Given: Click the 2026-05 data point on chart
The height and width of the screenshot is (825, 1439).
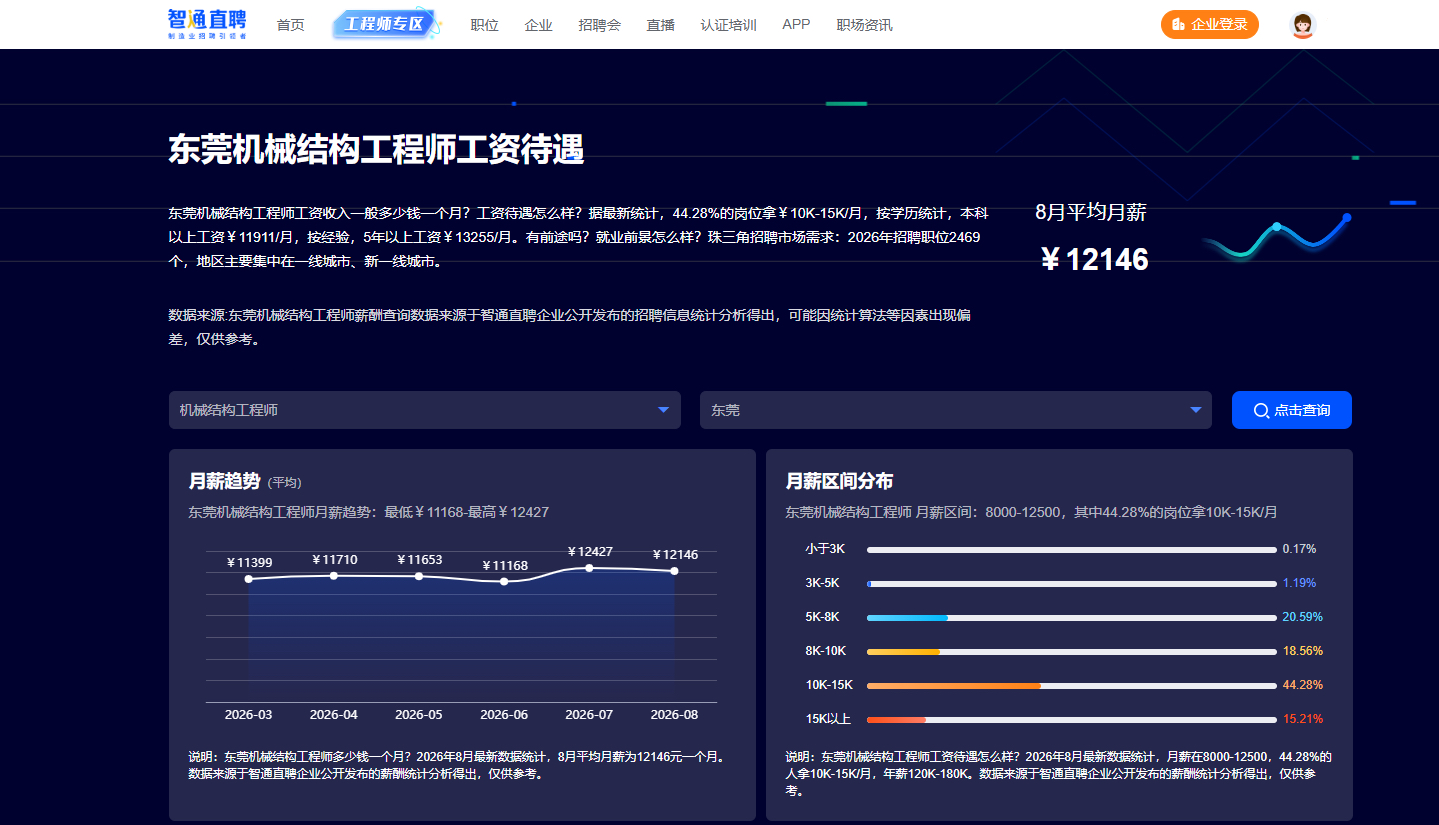Looking at the screenshot, I should coord(419,576).
